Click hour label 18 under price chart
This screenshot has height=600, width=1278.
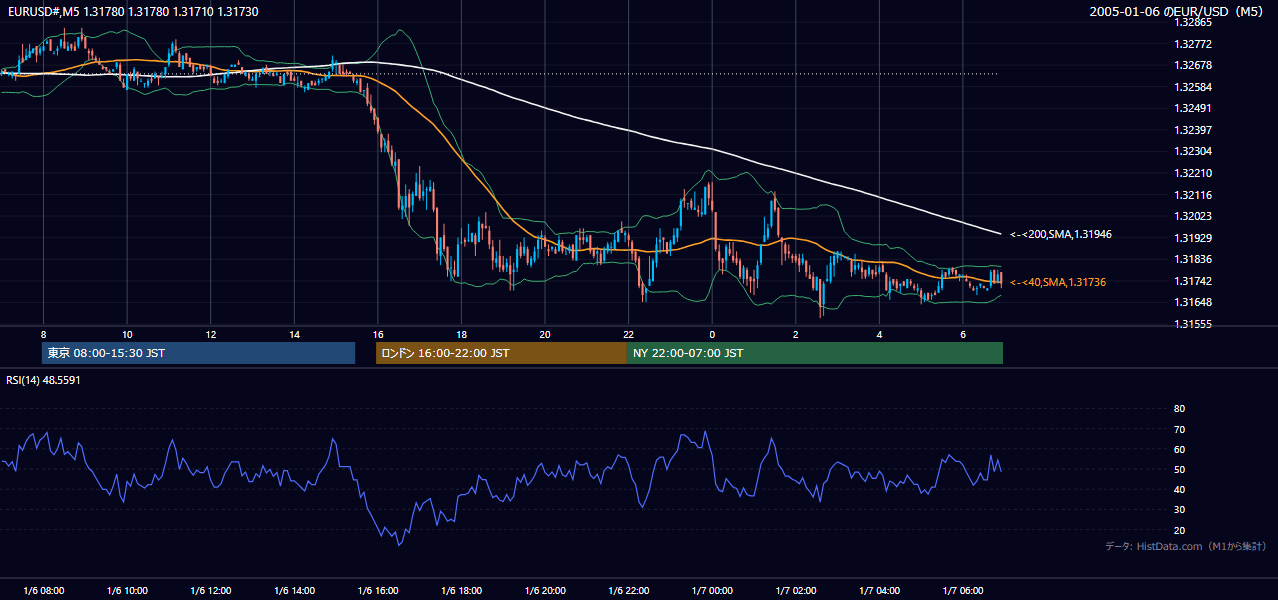pos(461,333)
